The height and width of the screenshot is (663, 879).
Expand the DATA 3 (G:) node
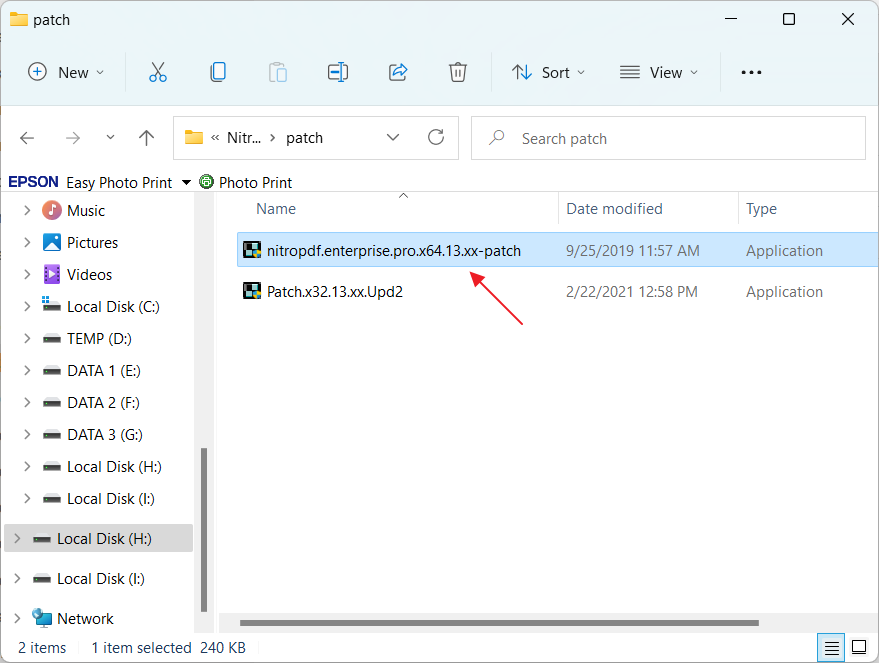point(27,434)
